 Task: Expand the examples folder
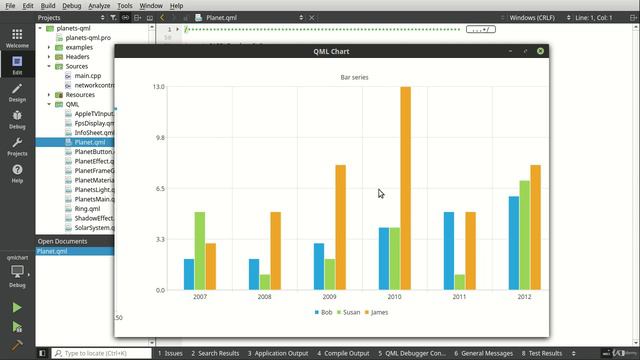[x=49, y=47]
